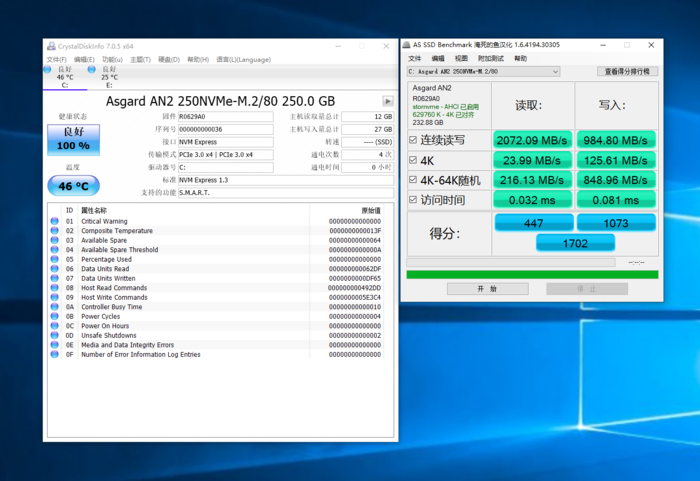Toggle the 访问时间 access time checkbox
700x481 pixels.
pos(413,200)
